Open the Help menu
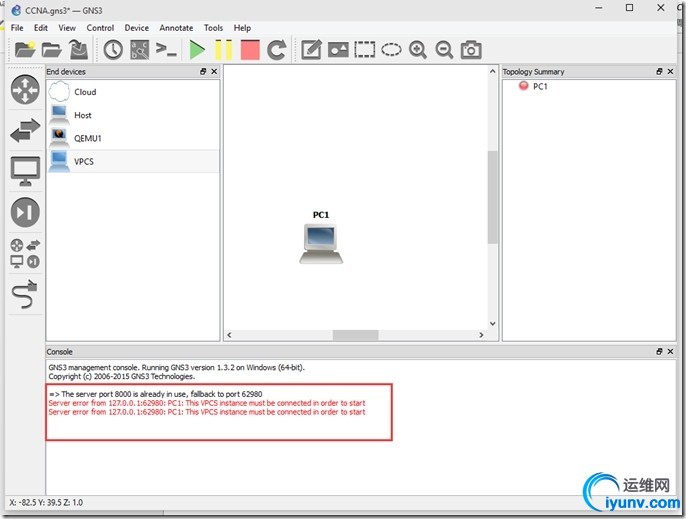 pos(242,28)
